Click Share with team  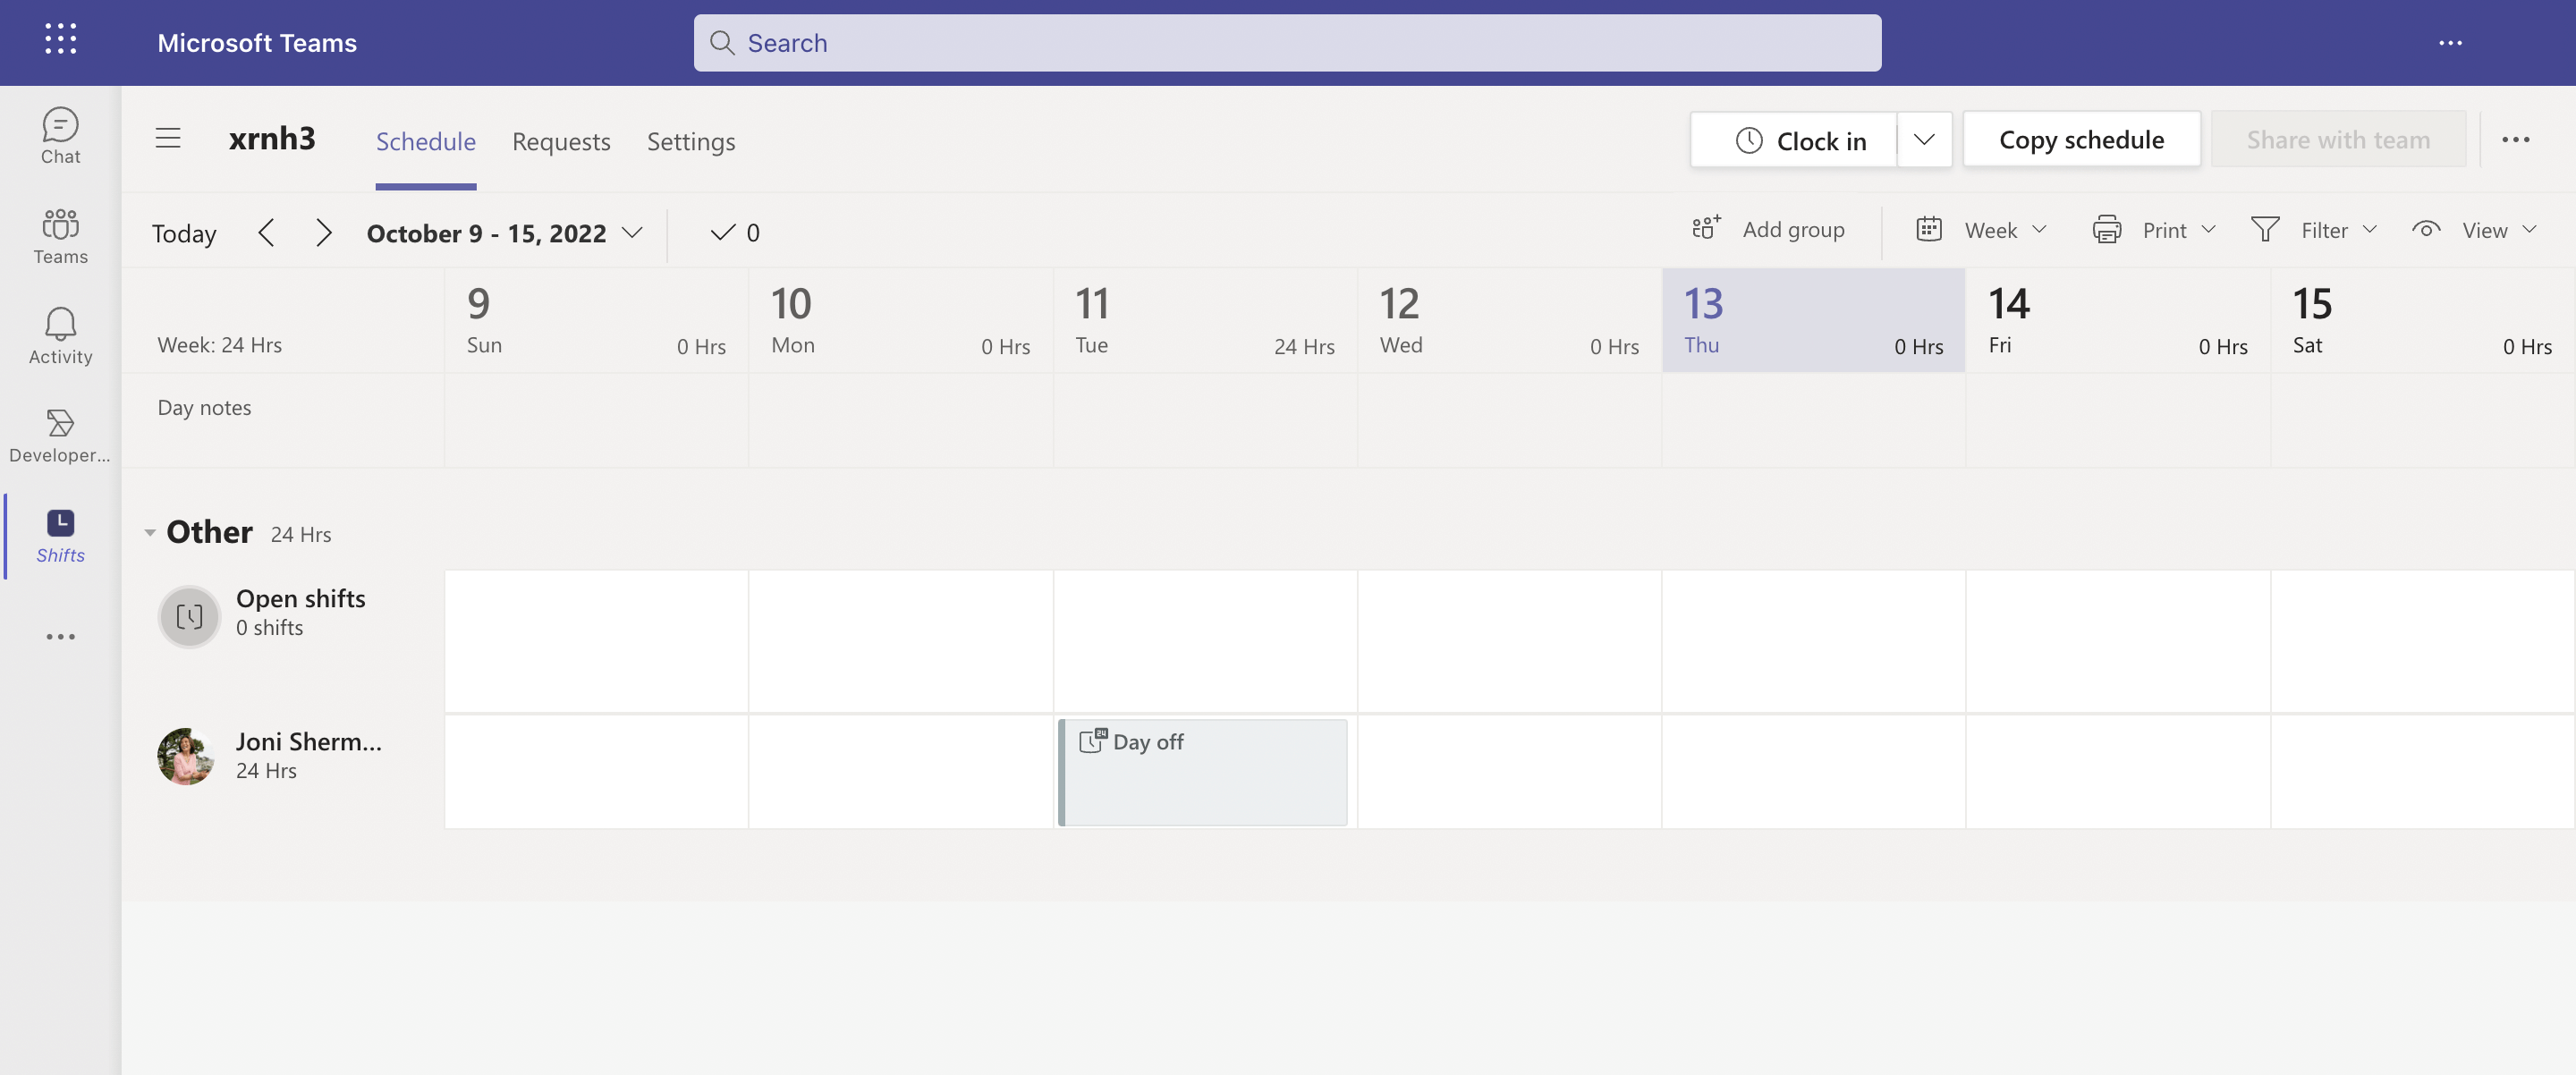2338,139
